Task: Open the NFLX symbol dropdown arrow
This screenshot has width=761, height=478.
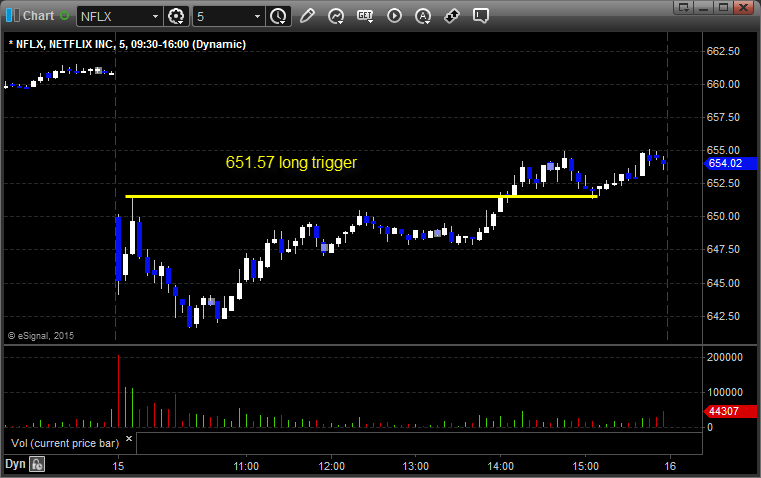Action: coord(155,16)
